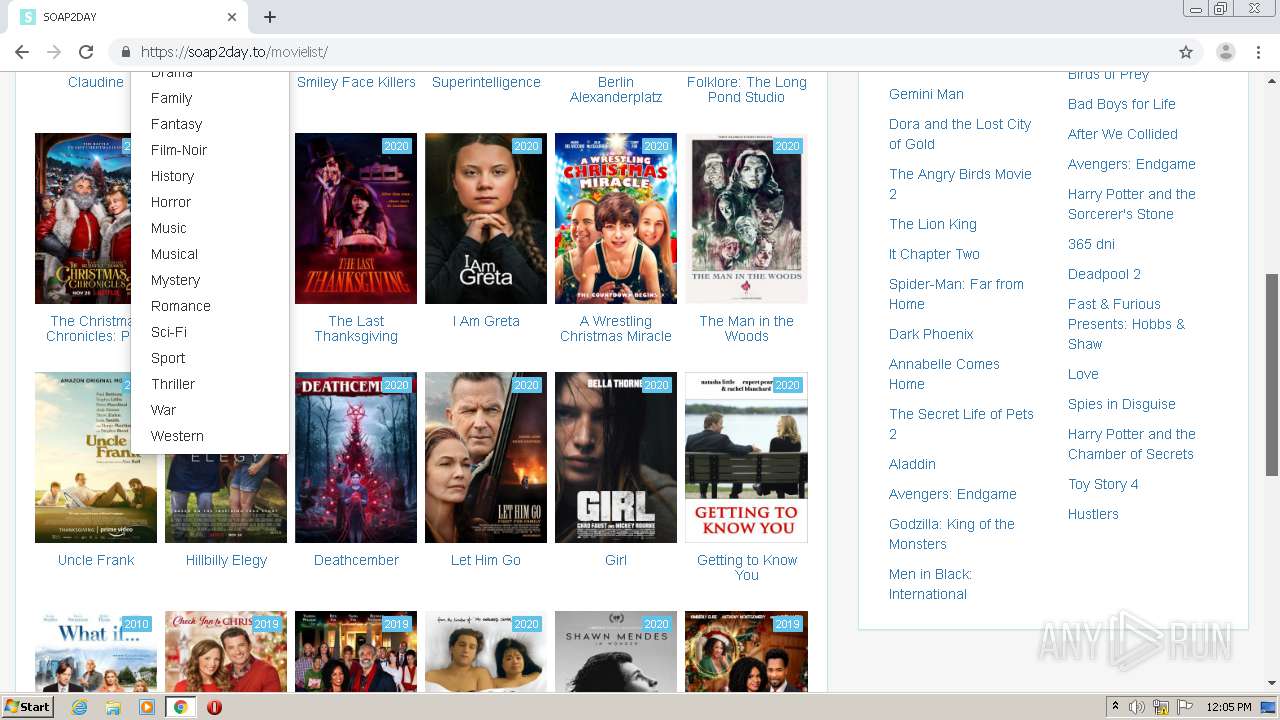Open The Man in the Woods poster

[746, 219]
